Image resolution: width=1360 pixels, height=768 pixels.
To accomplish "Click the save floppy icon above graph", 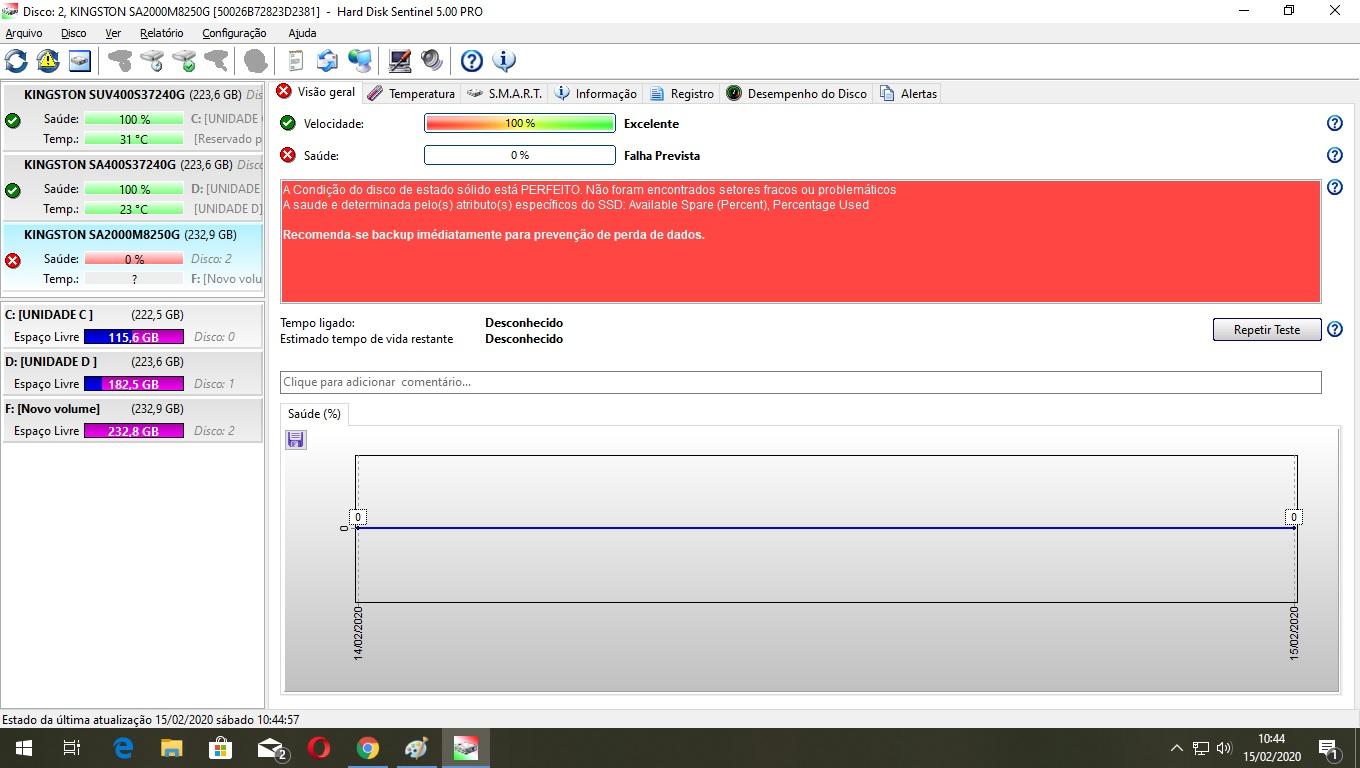I will (296, 440).
